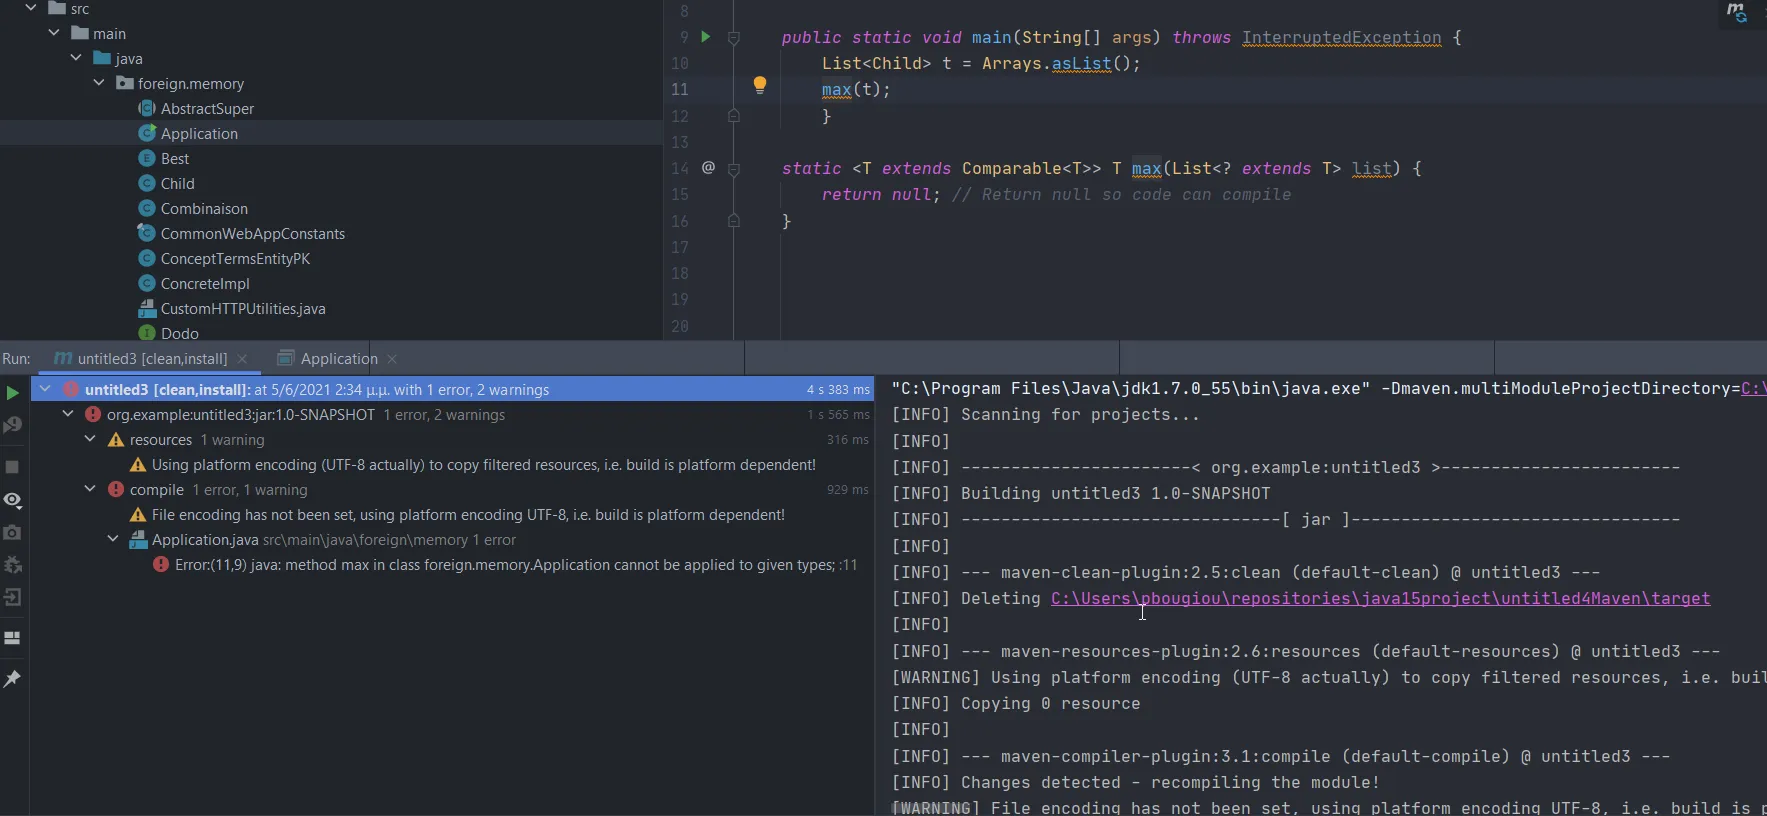1767x816 pixels.
Task: Click the layout icon in Run toolbar
Action: 12,638
